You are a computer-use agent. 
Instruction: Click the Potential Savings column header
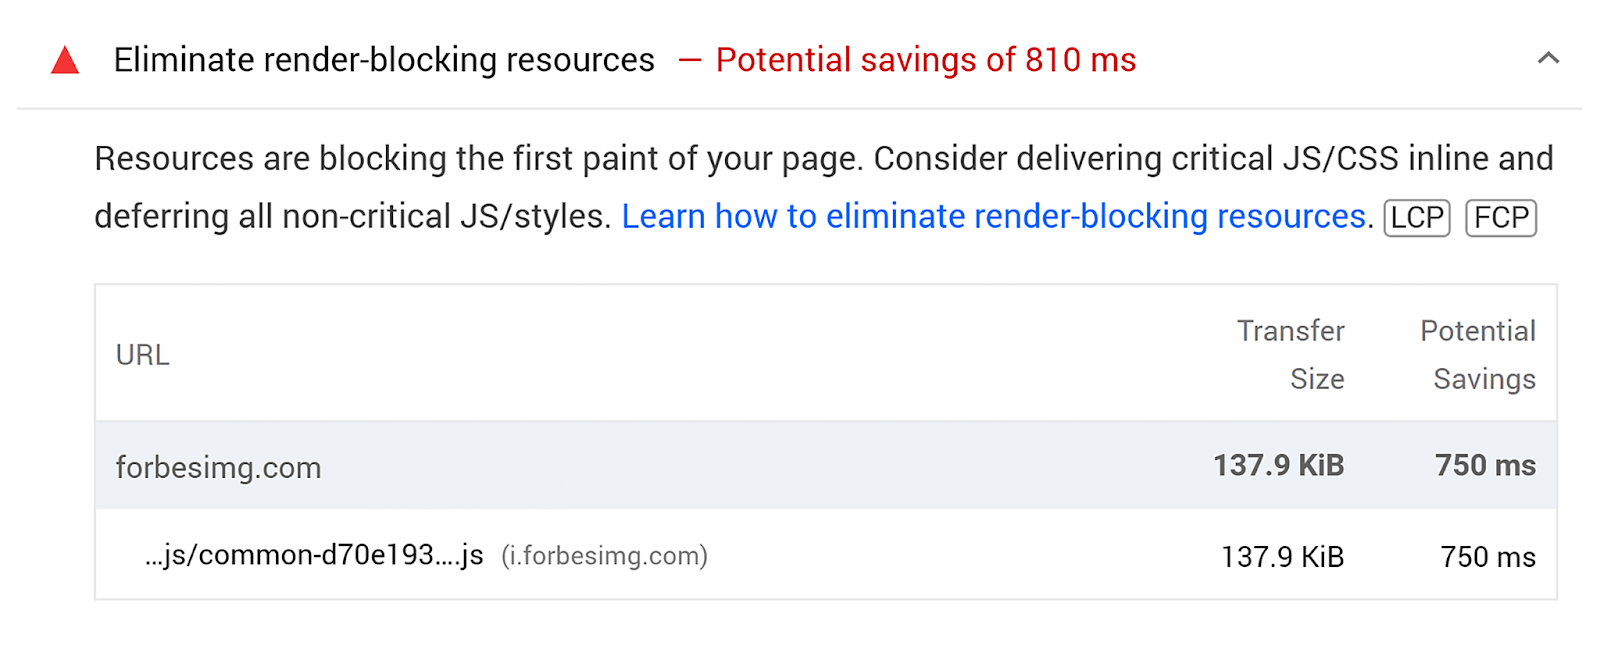(1478, 355)
